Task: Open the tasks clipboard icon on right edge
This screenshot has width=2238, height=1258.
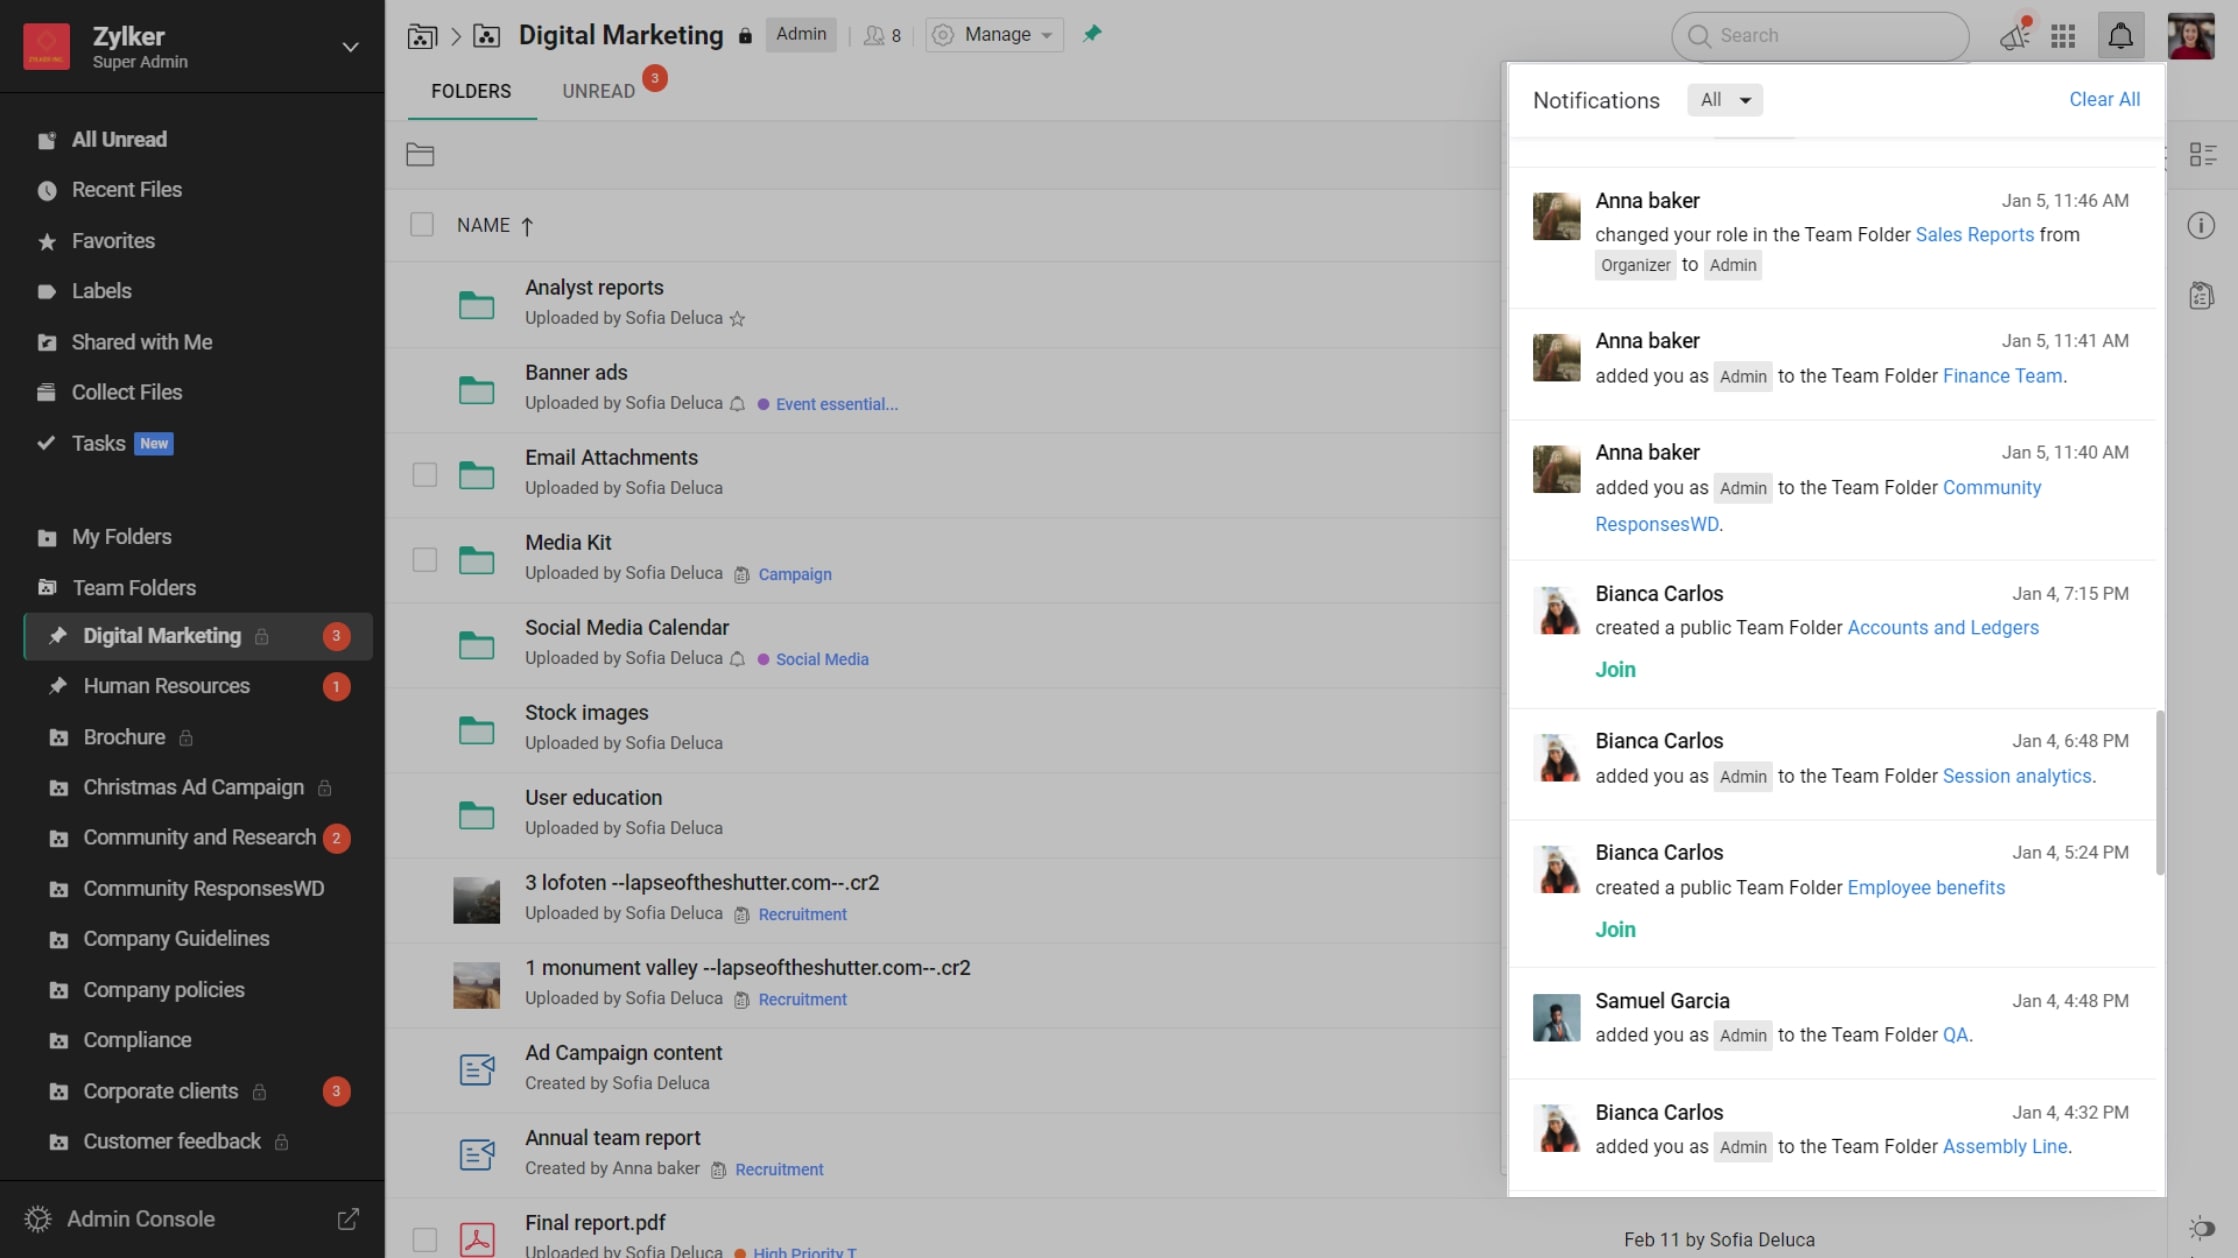Action: click(x=2201, y=296)
